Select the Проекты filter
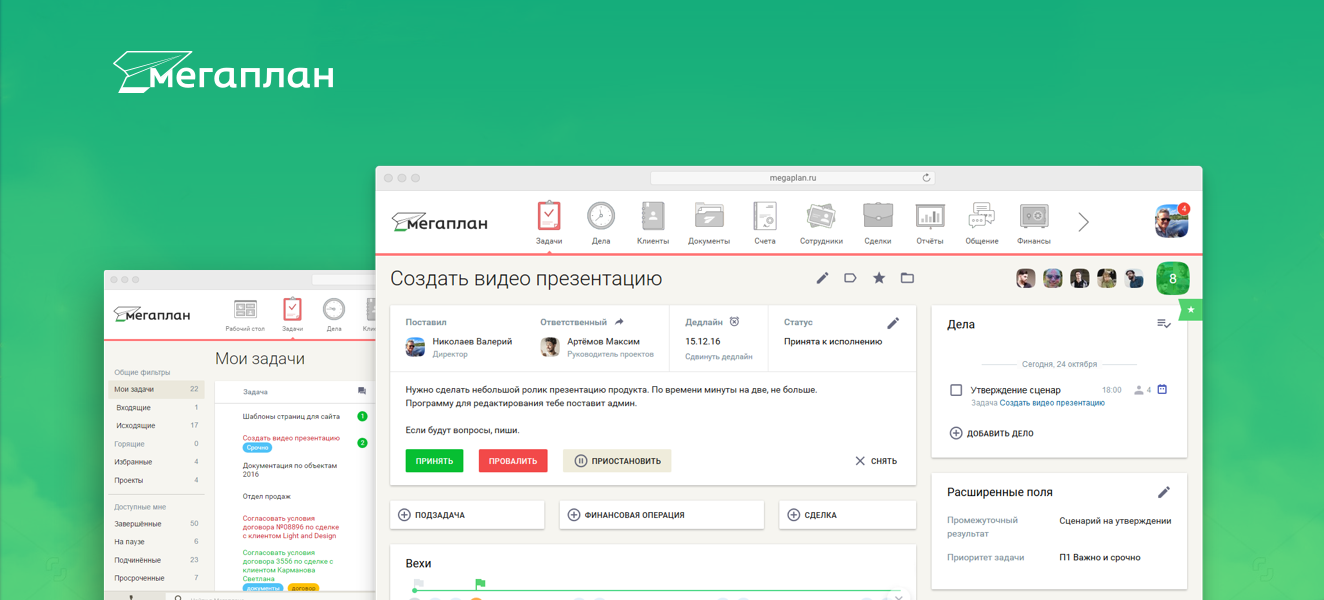The height and width of the screenshot is (600, 1324). (x=156, y=480)
